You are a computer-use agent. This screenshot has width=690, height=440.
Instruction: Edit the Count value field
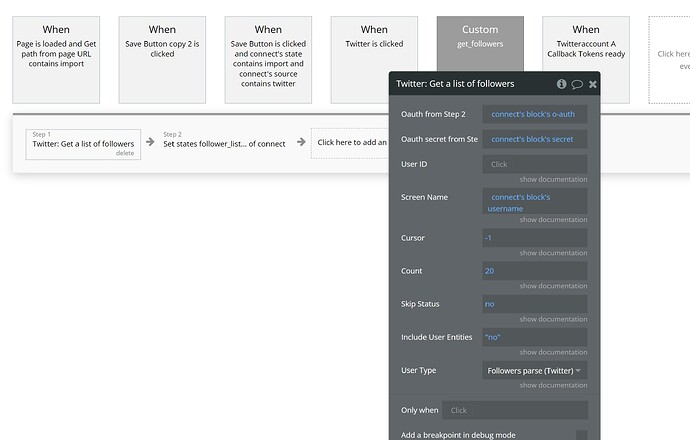[535, 271]
